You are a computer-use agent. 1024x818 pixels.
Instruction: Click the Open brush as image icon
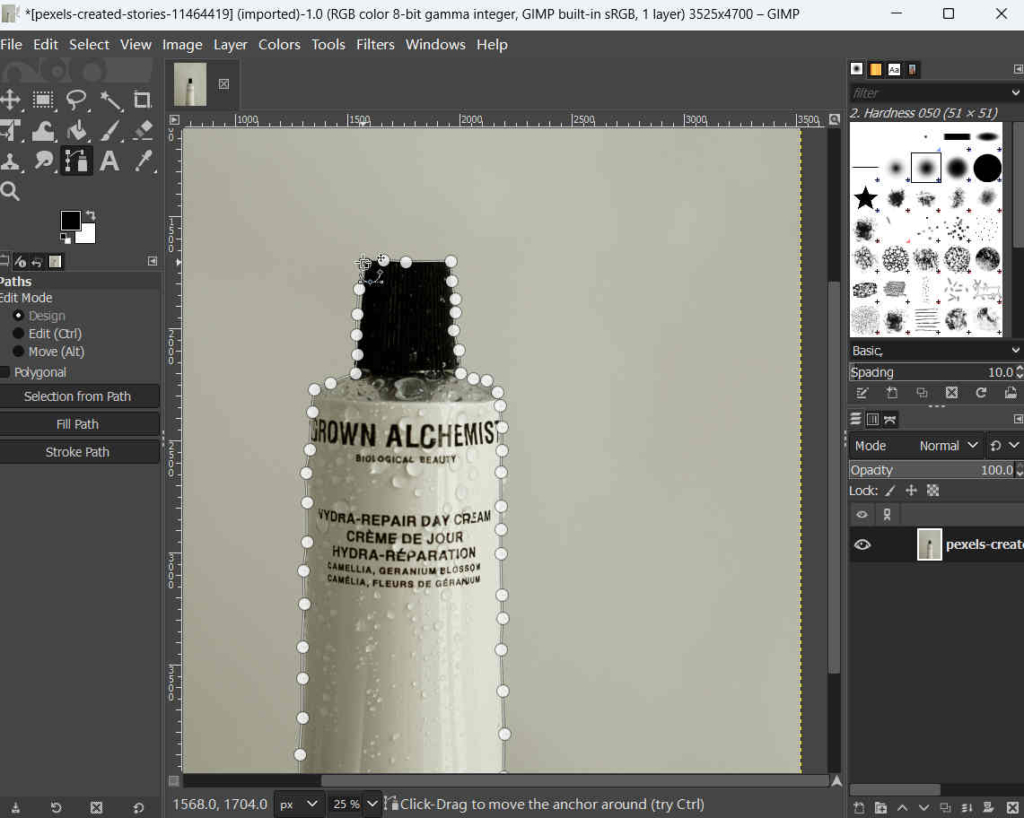(1010, 393)
